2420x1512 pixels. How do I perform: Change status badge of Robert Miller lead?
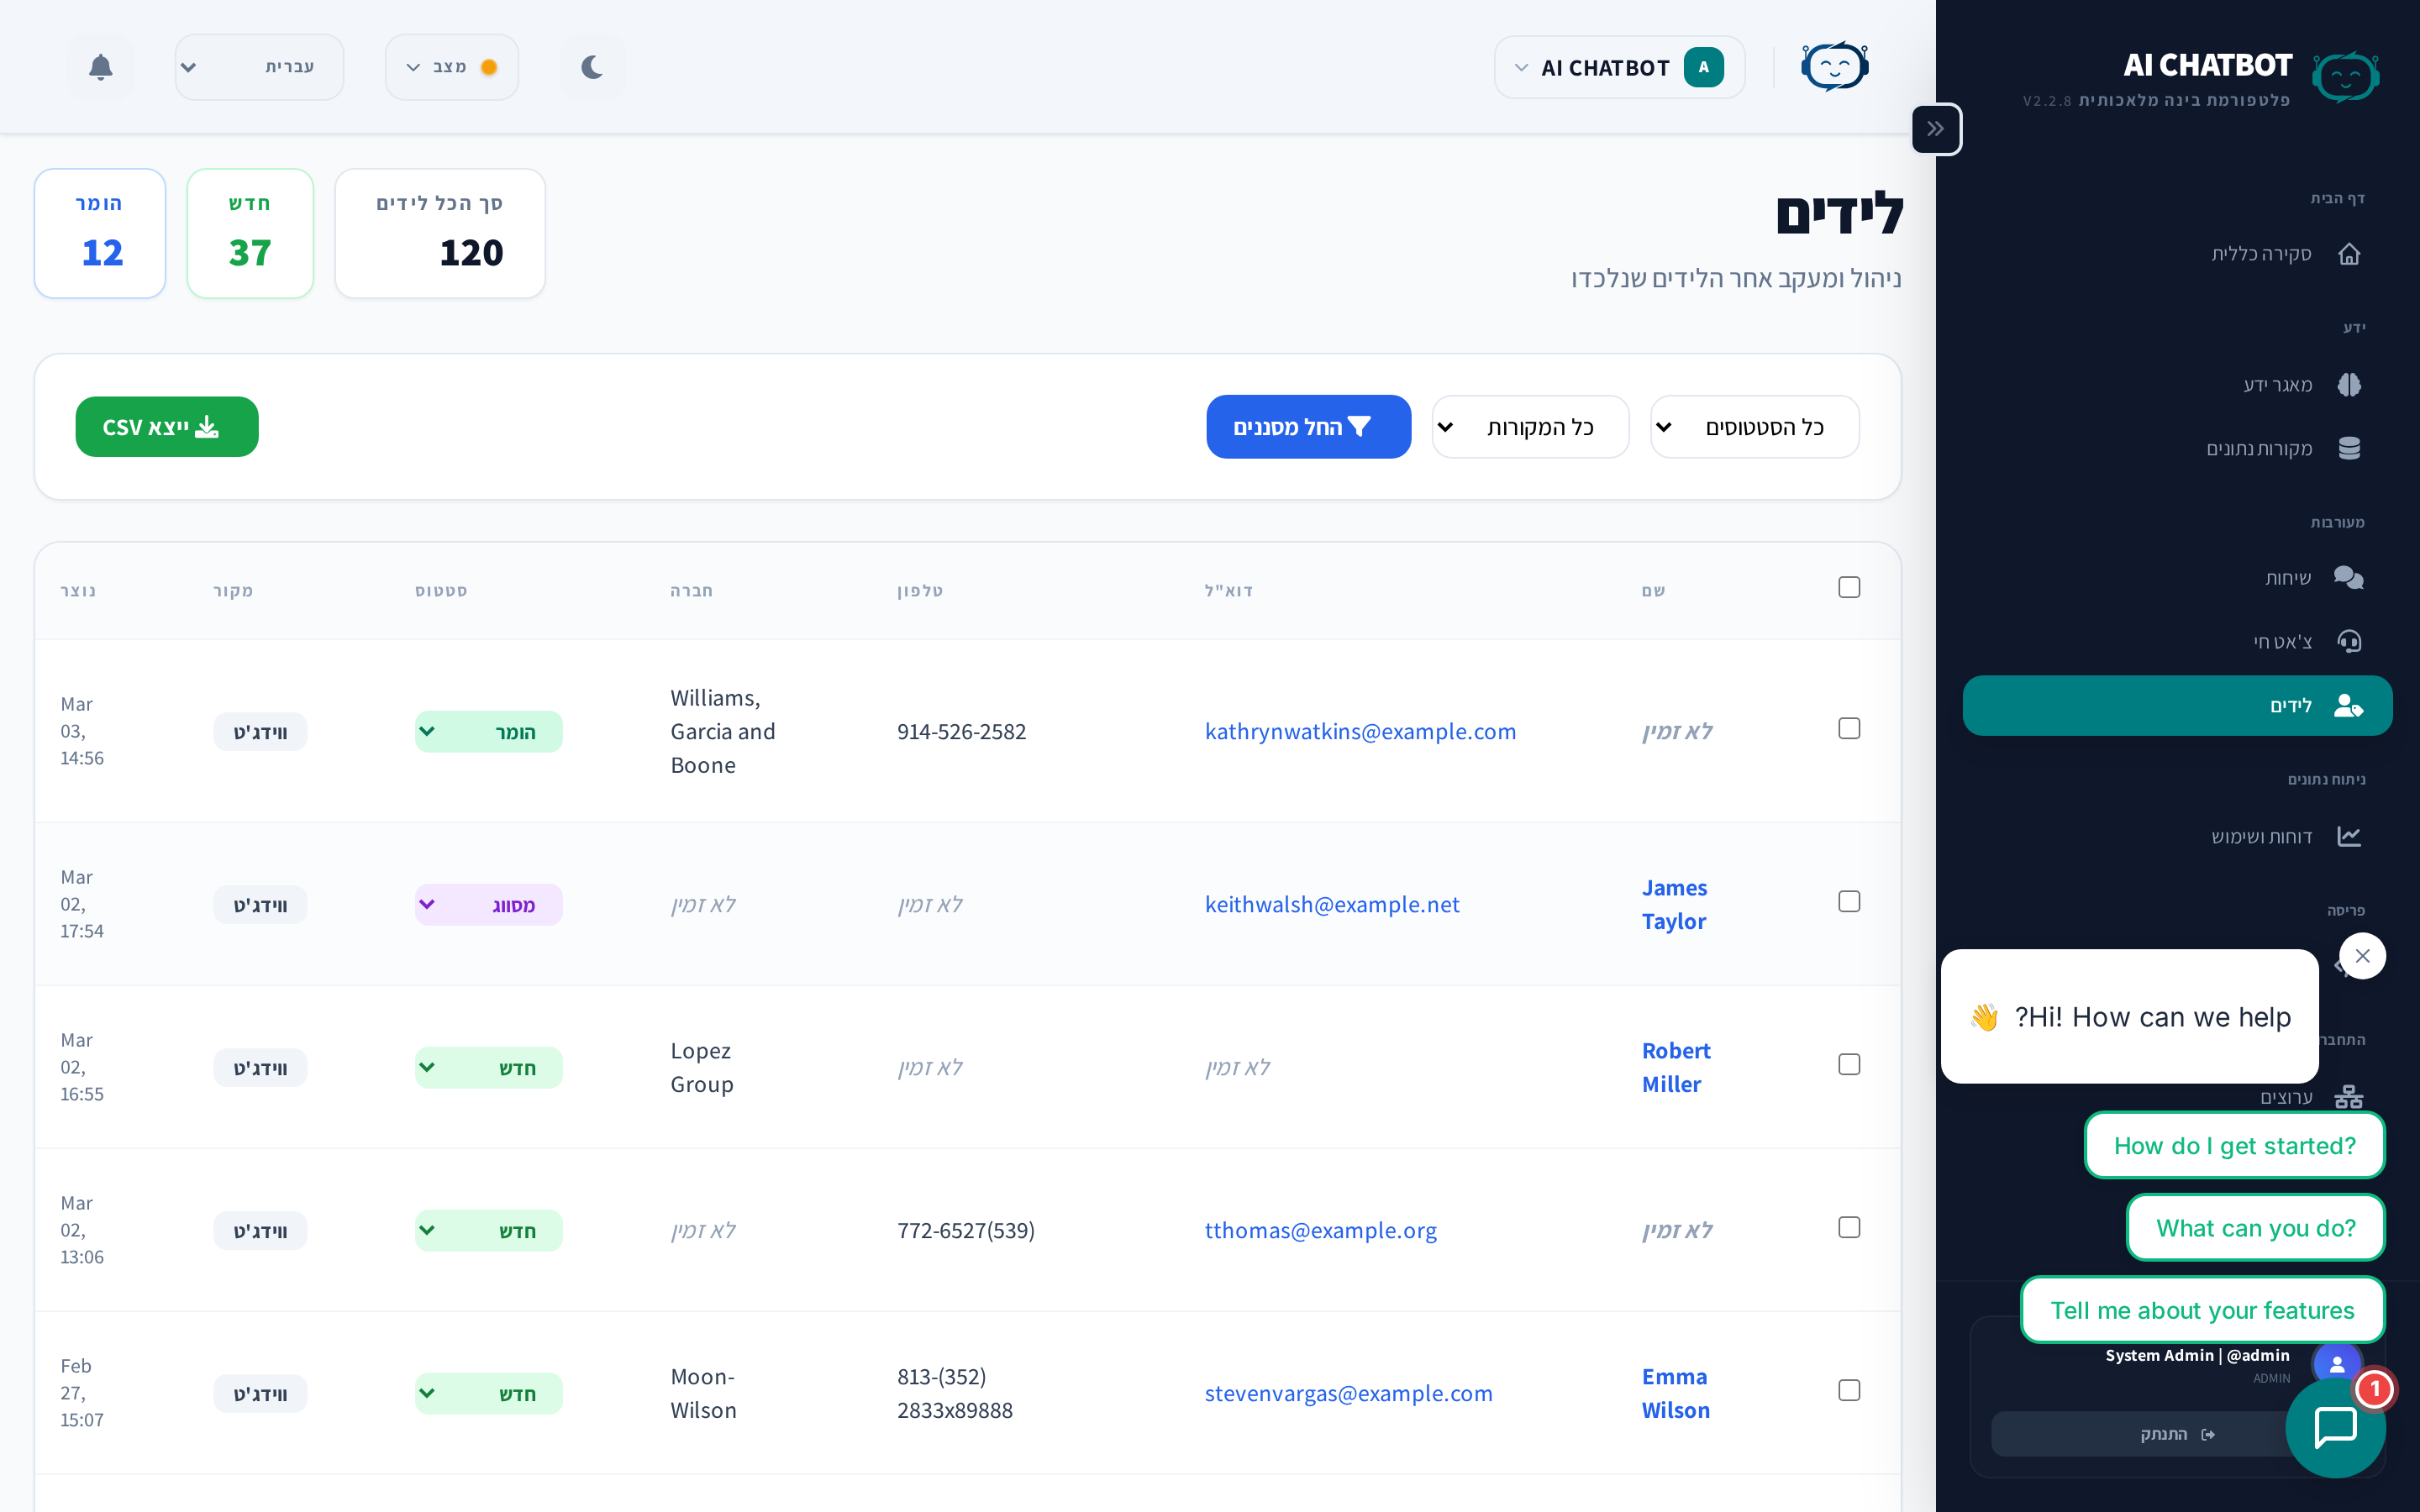click(488, 1068)
